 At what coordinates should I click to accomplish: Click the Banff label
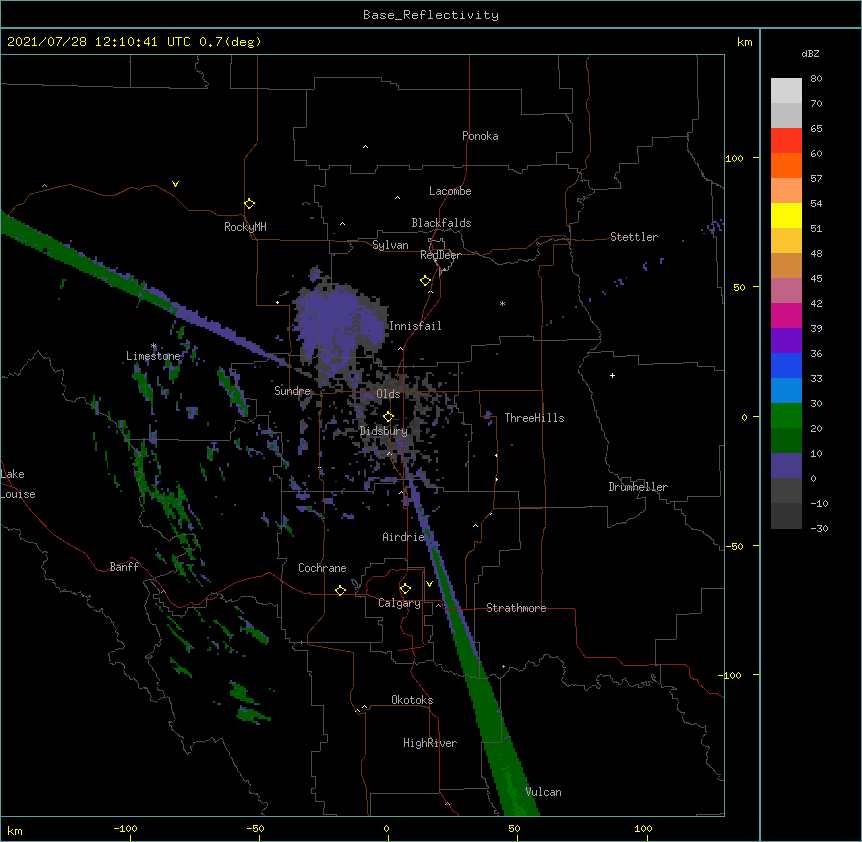124,567
